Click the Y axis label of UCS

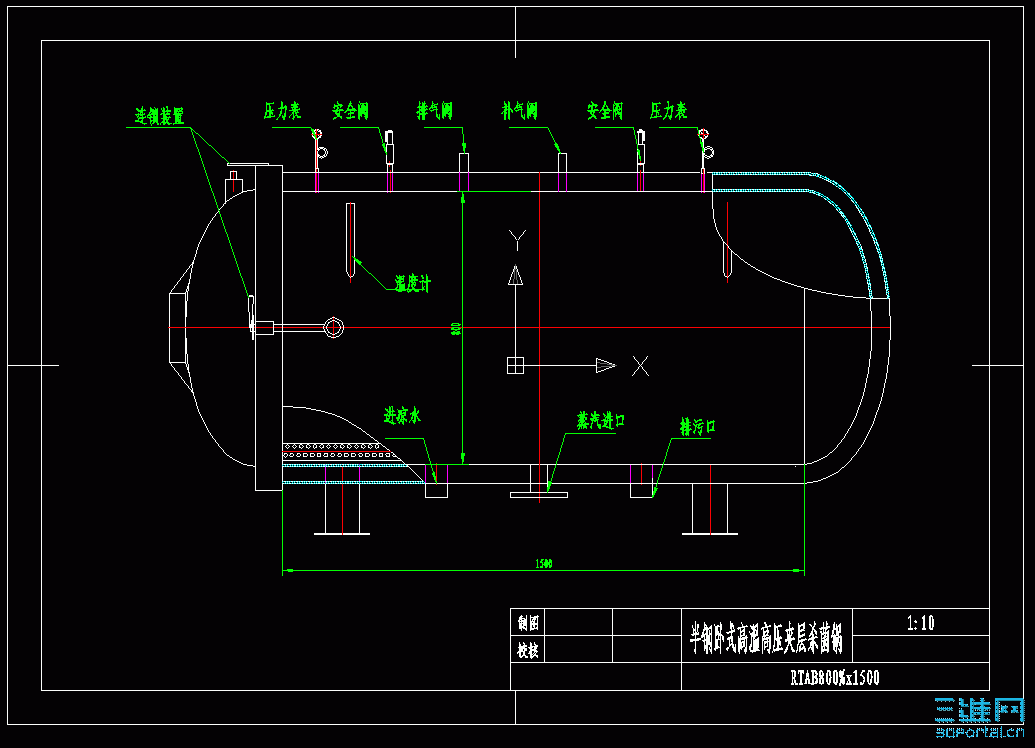(518, 240)
